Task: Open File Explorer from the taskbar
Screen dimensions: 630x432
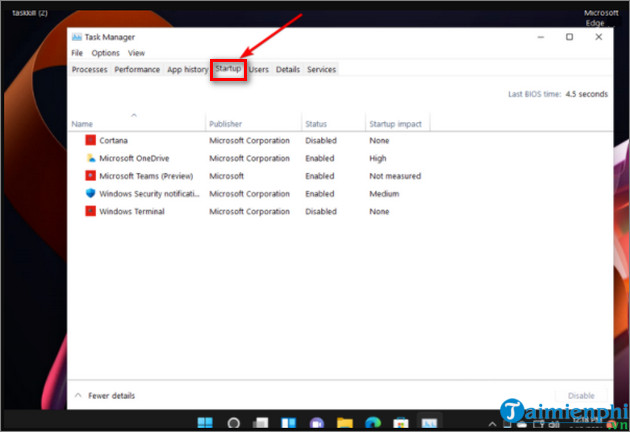Action: tap(345, 423)
